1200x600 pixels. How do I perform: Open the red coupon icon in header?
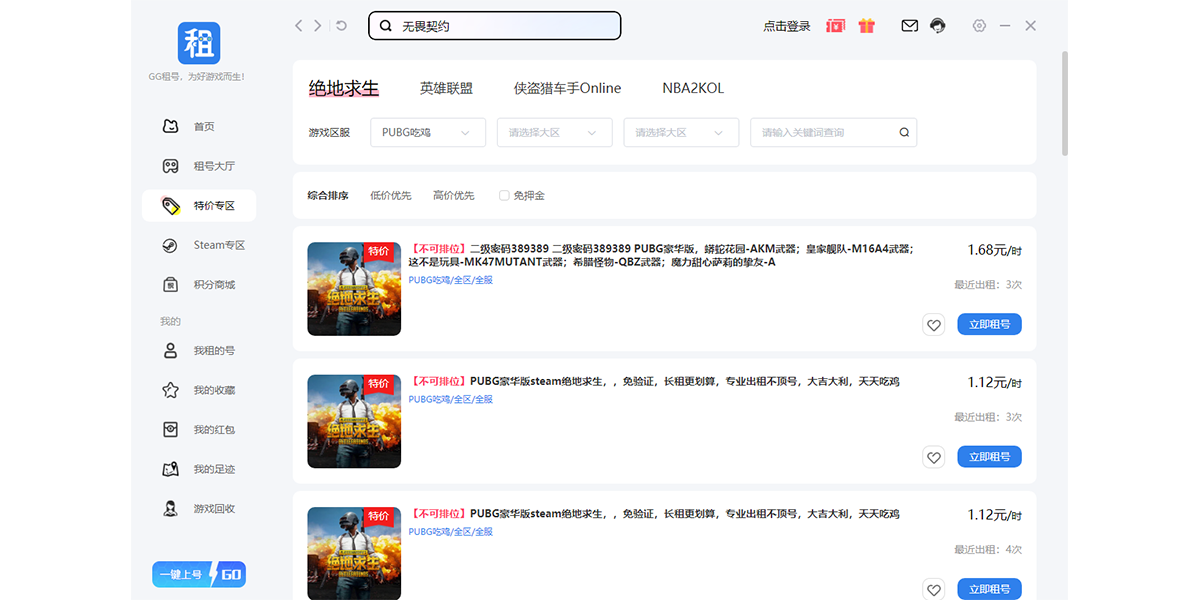coord(836,26)
